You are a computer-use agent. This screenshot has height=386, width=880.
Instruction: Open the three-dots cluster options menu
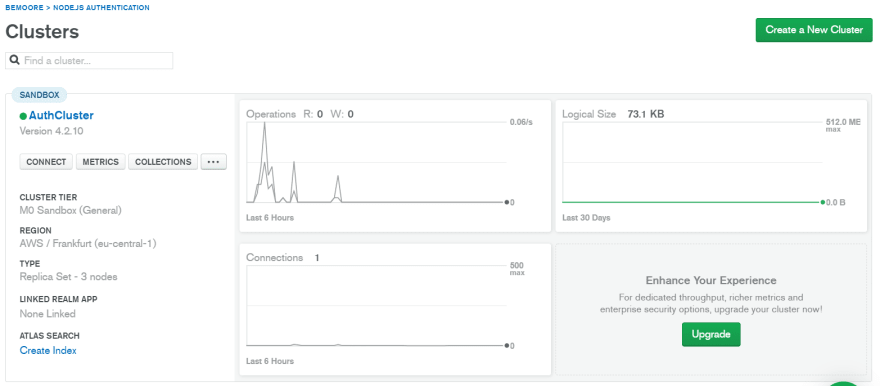(x=214, y=162)
